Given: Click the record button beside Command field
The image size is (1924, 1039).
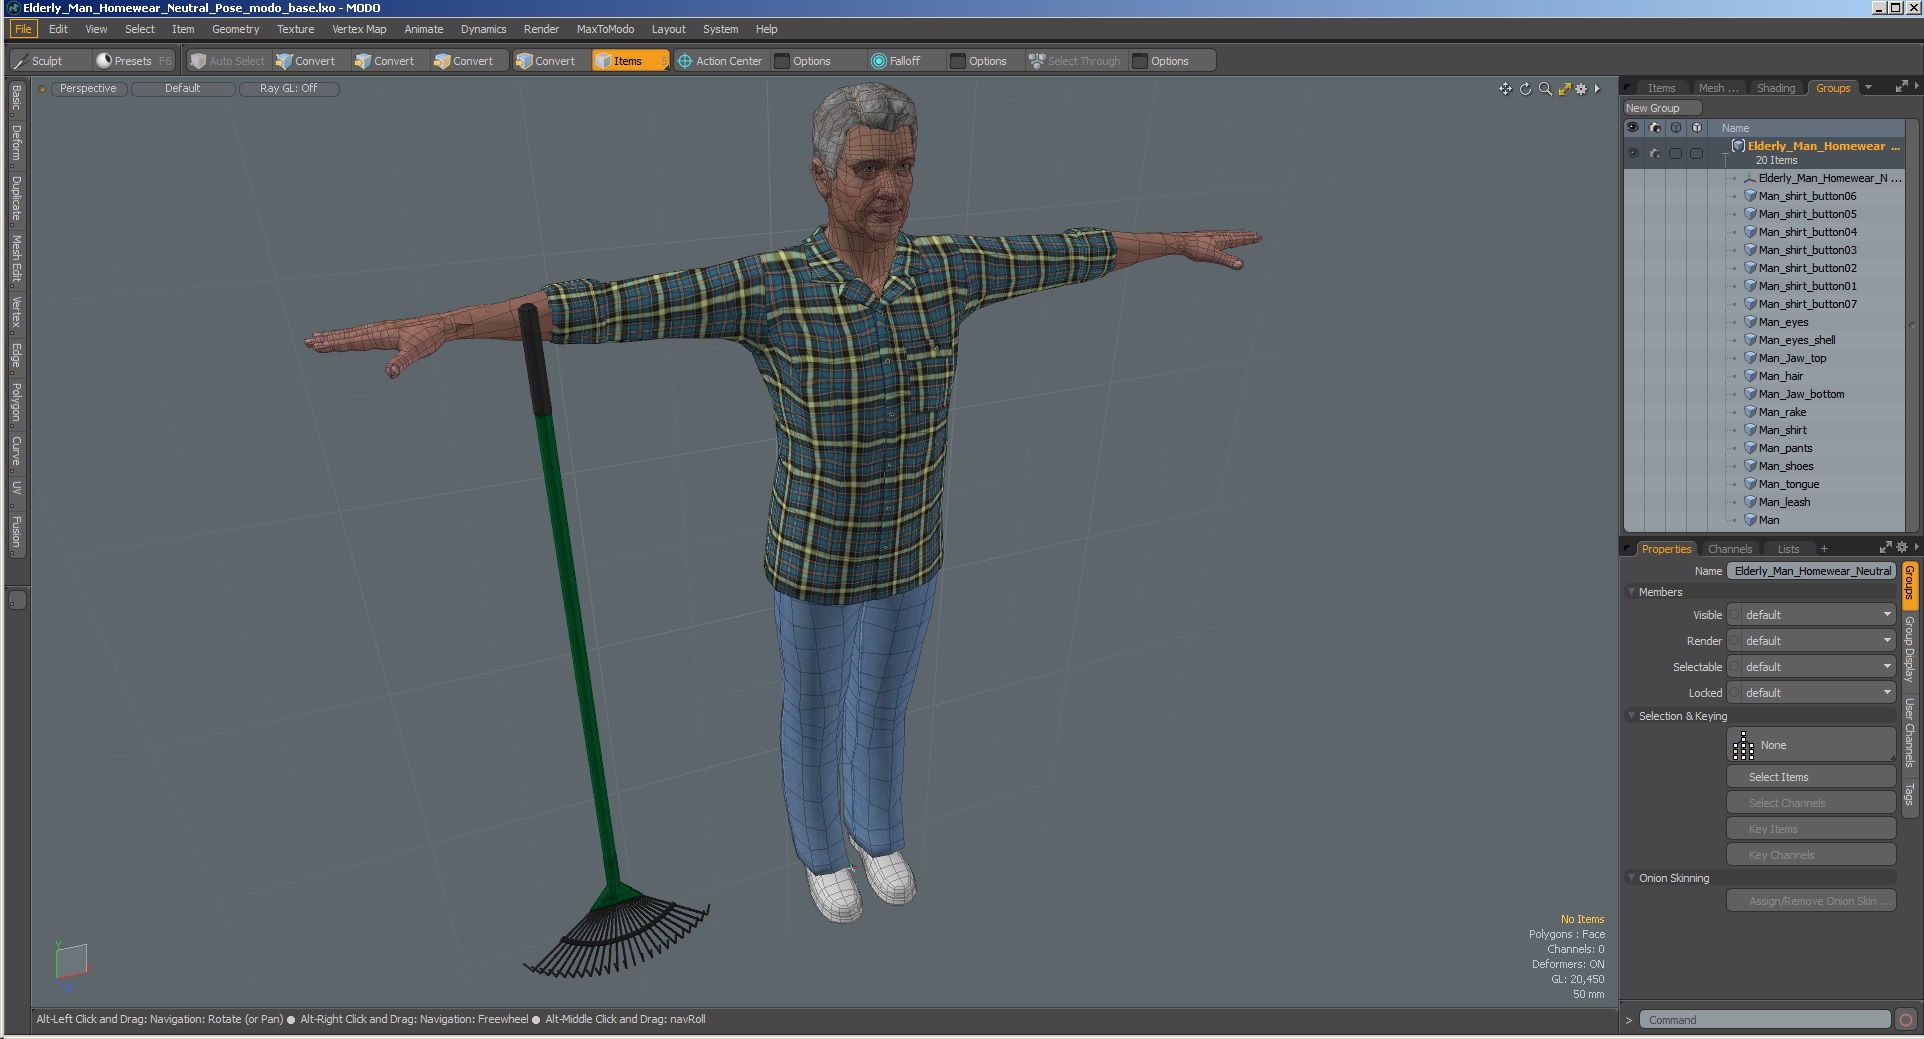Looking at the screenshot, I should coord(1906,1020).
